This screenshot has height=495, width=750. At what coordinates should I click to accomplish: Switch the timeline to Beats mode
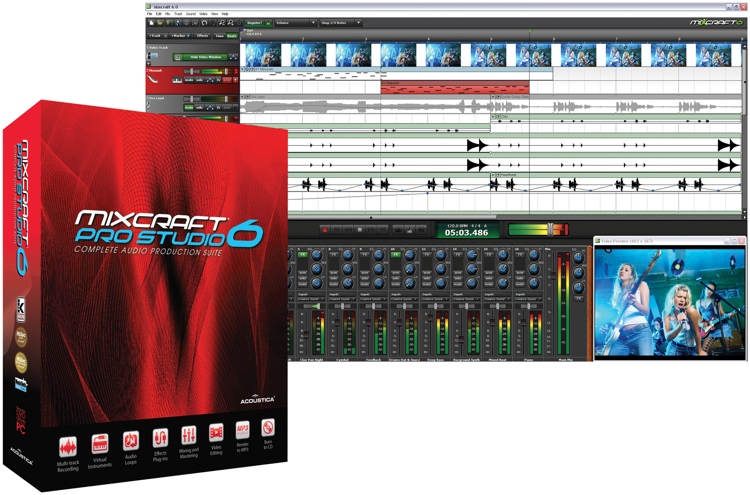pos(232,35)
